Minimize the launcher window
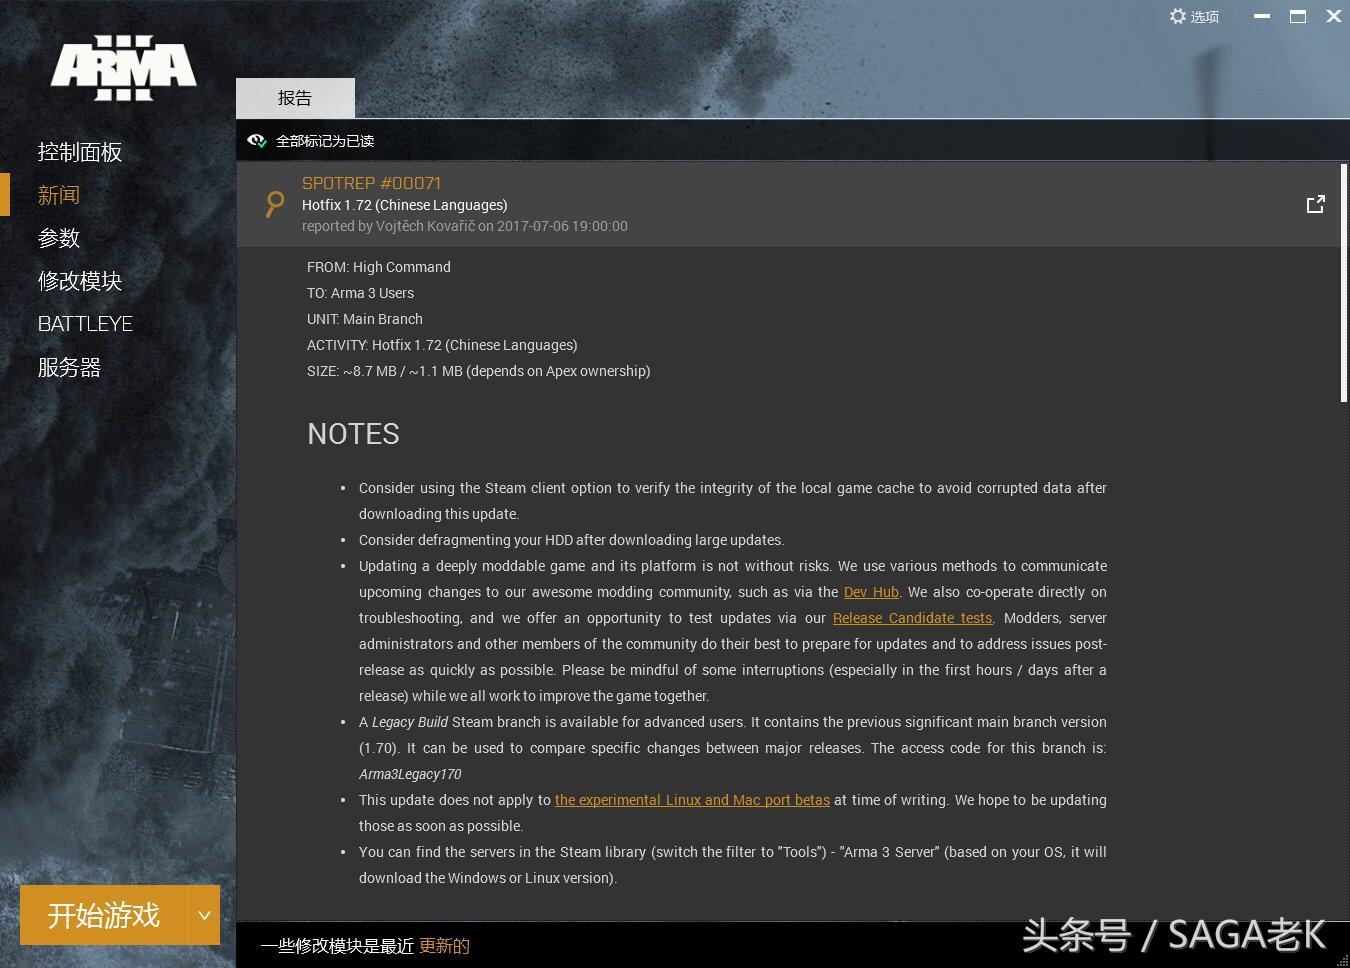1350x968 pixels. click(x=1262, y=16)
